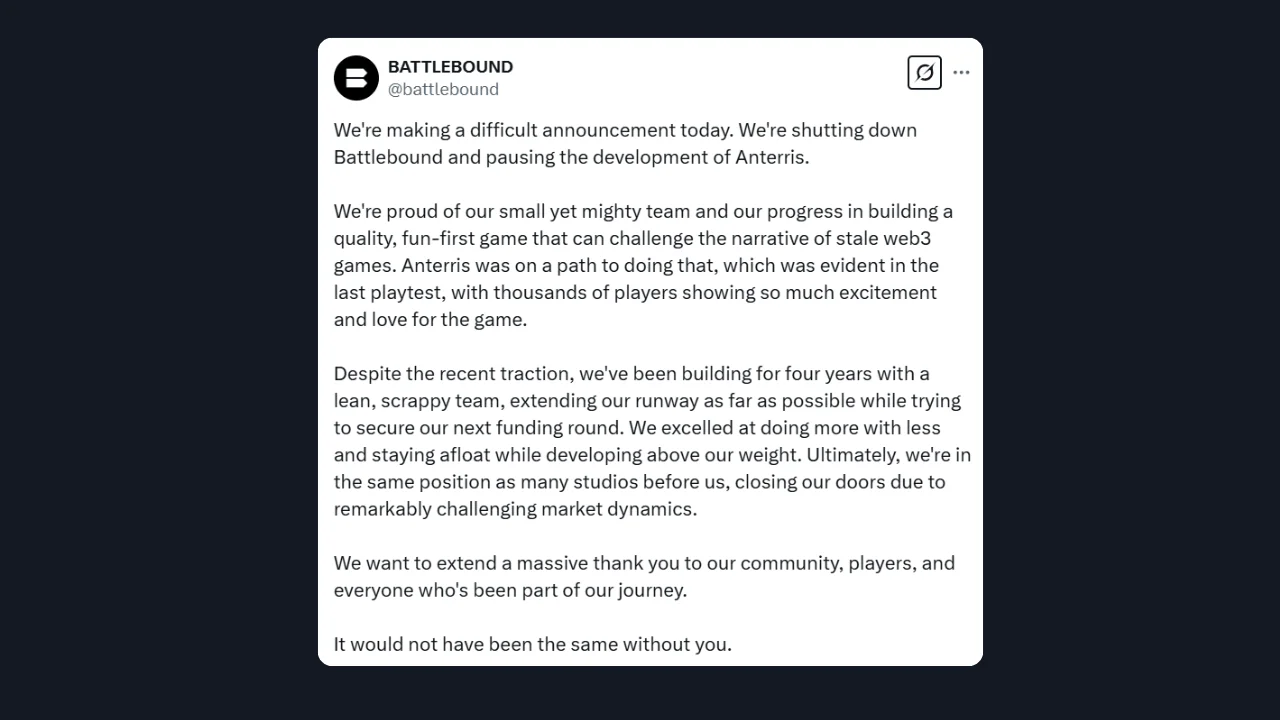This screenshot has height=720, width=1280.
Task: Open the Battlebound profile avatar
Action: click(x=356, y=77)
